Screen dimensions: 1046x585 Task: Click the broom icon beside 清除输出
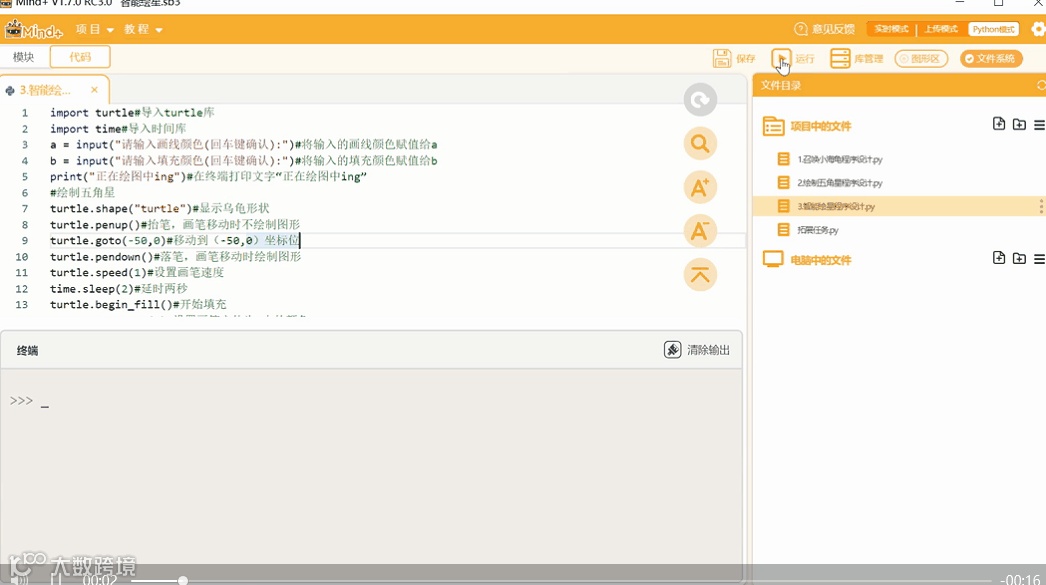pyautogui.click(x=672, y=350)
